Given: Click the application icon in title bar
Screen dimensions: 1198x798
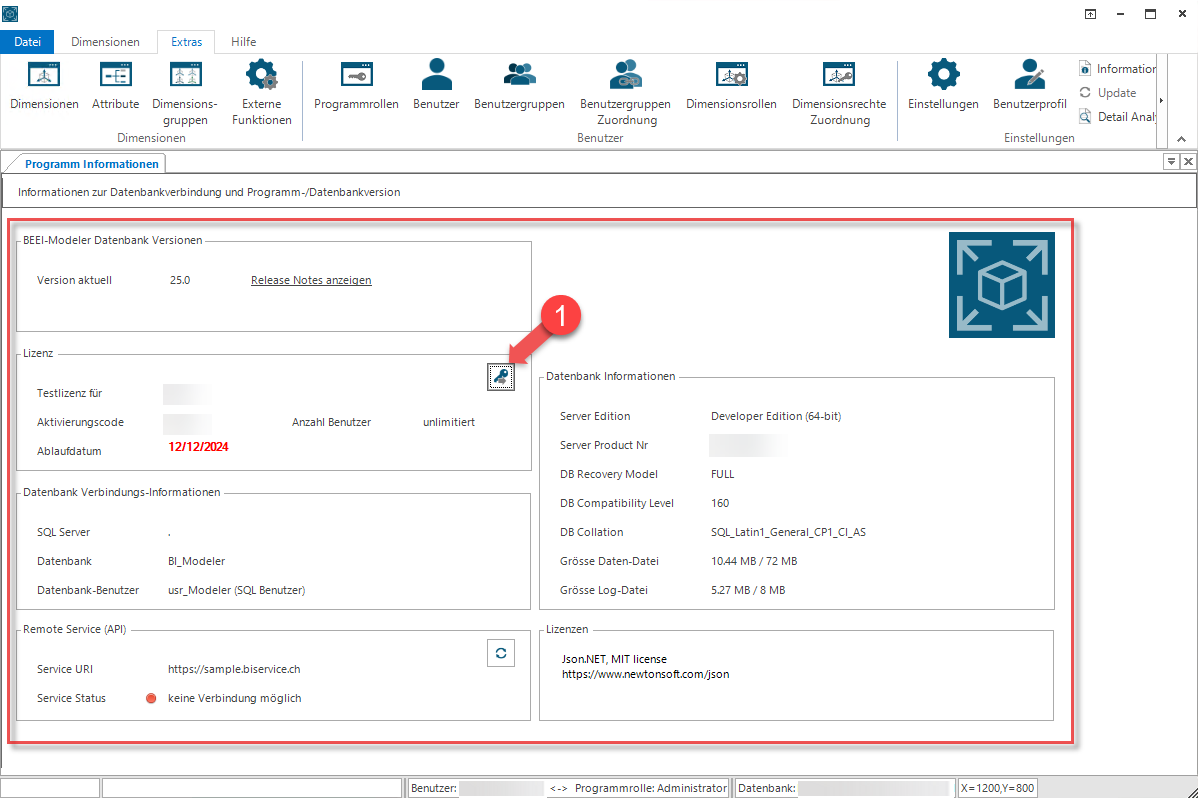Looking at the screenshot, I should (10, 14).
